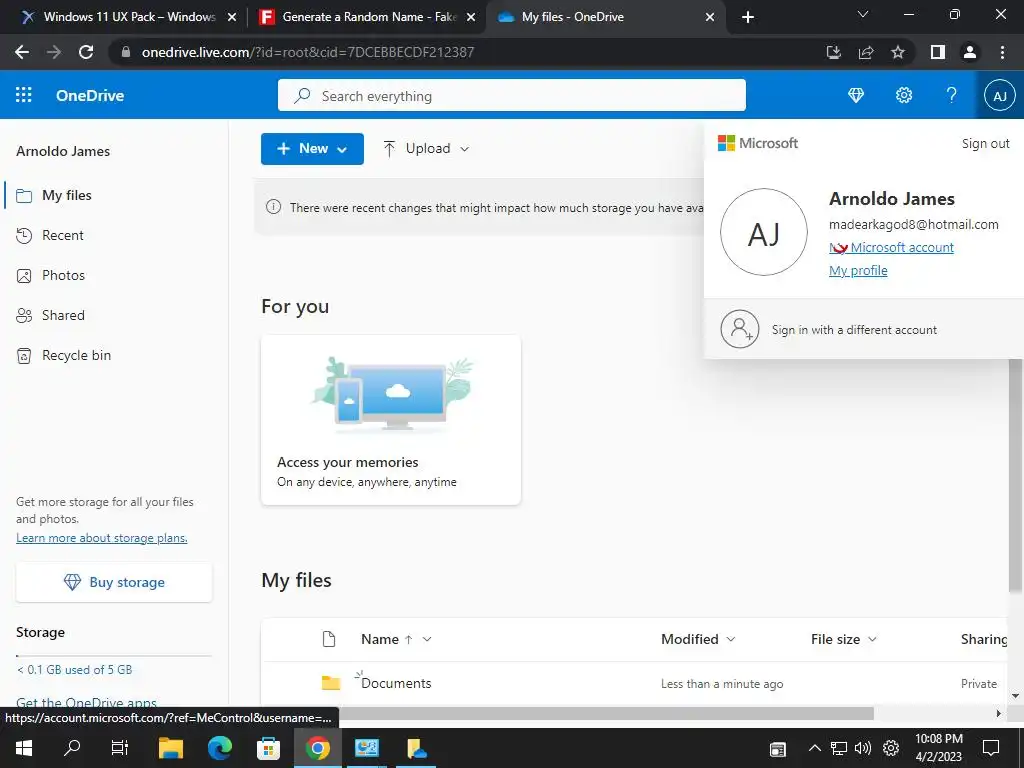Install OneDrive app icon in address bar
Image resolution: width=1024 pixels, height=768 pixels.
pyautogui.click(x=834, y=52)
